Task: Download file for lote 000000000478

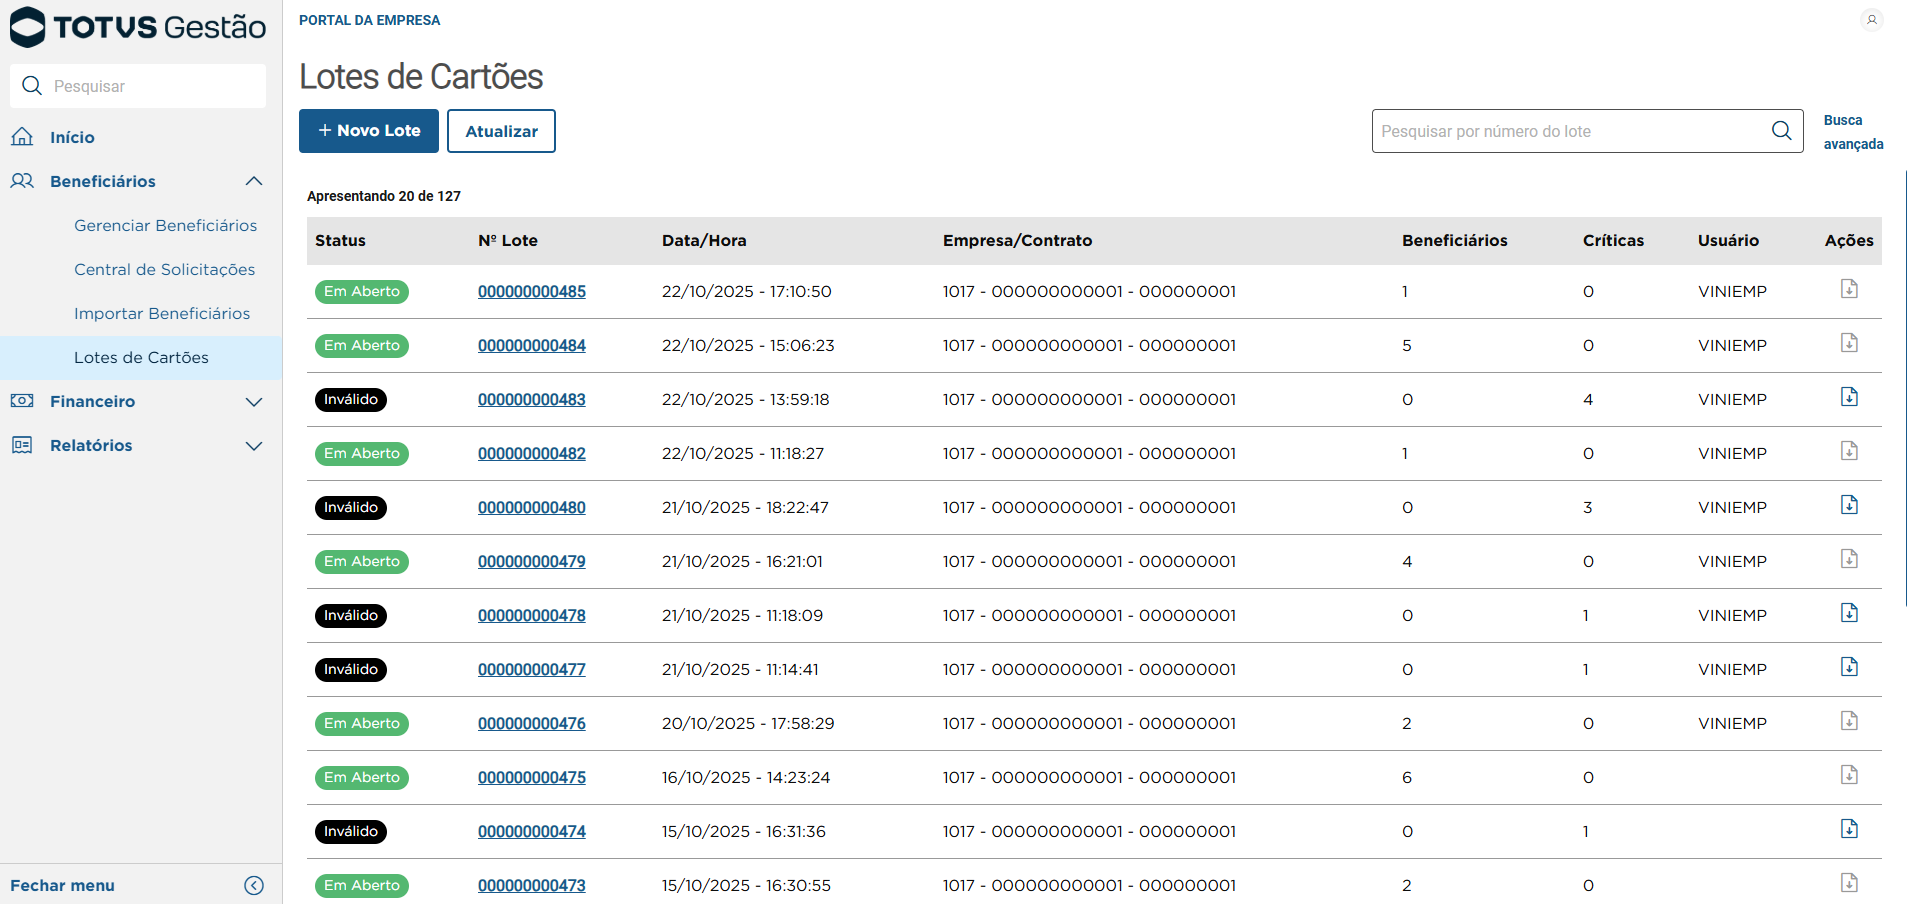Action: (x=1849, y=613)
